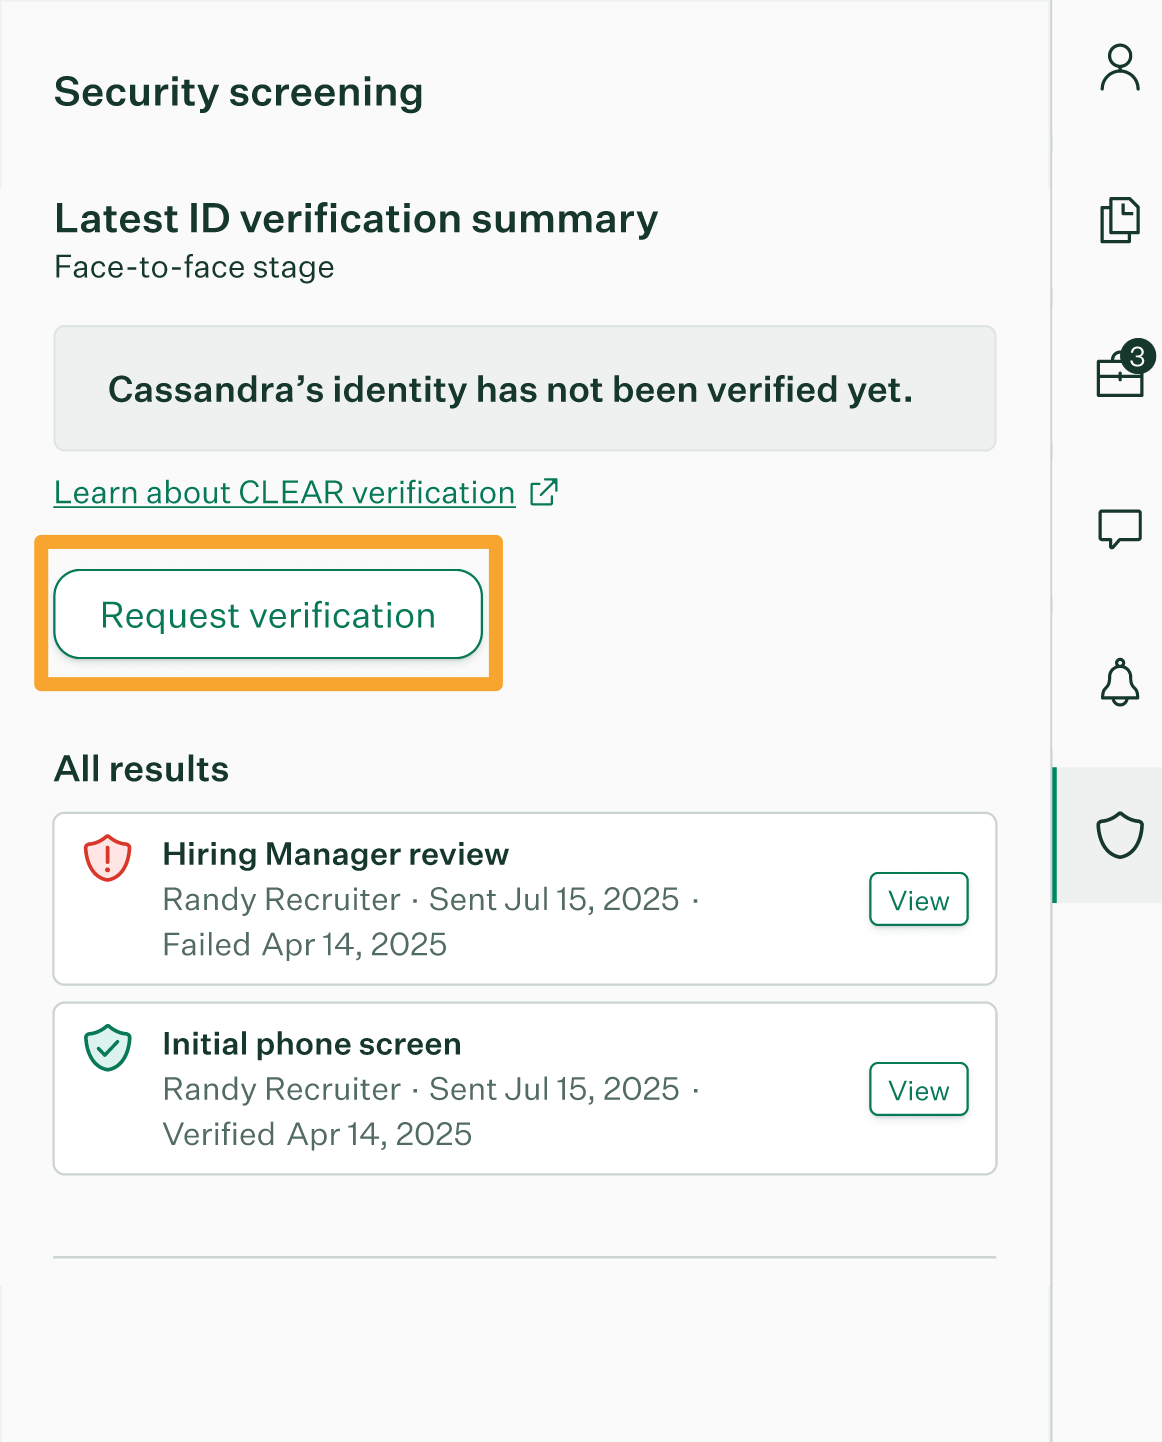Click the bell notifications icon
The image size is (1162, 1442).
[1119, 683]
